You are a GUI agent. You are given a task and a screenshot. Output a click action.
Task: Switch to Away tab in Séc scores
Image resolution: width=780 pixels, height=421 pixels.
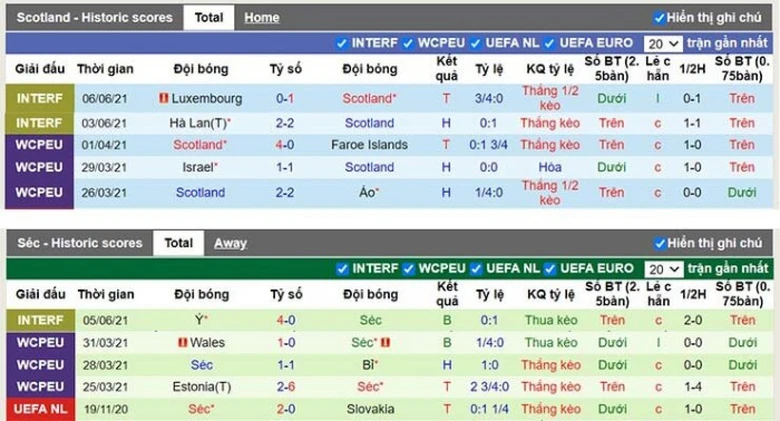click(230, 243)
